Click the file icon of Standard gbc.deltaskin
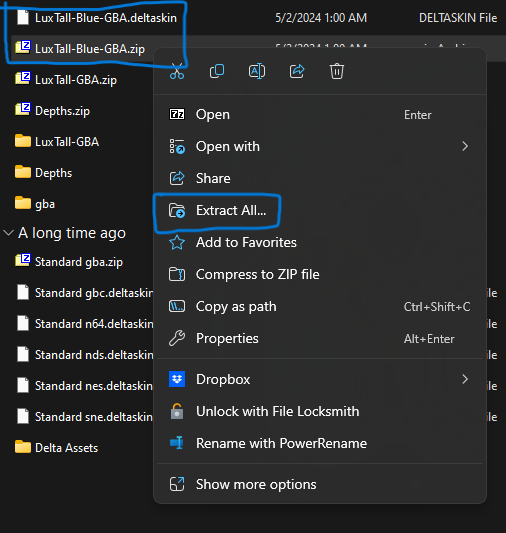Image resolution: width=506 pixels, height=533 pixels. 23,292
